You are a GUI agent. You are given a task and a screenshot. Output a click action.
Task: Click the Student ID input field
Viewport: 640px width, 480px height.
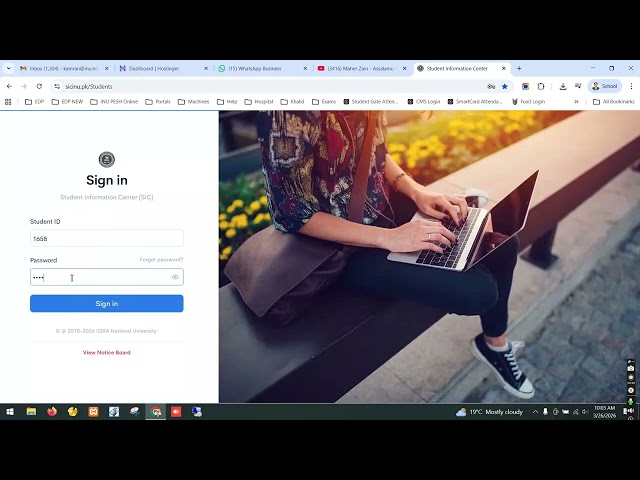(x=107, y=238)
